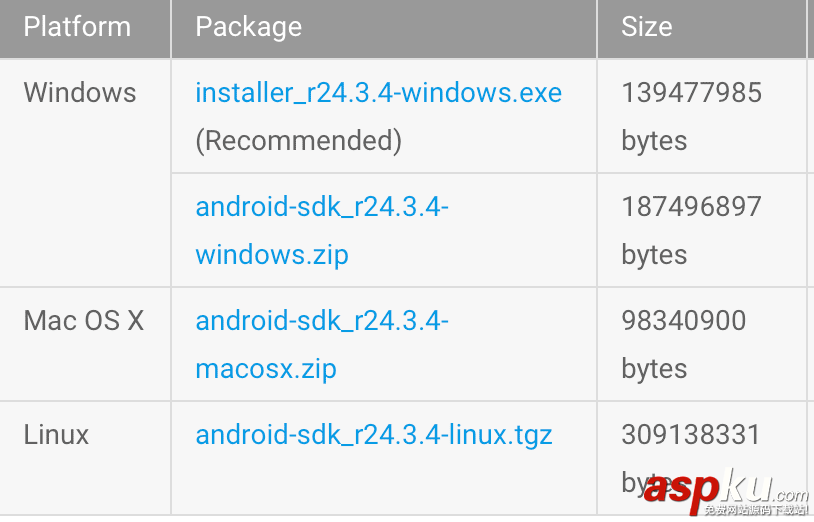This screenshot has width=814, height=522.
Task: Open the android-sdk_r24.3.4-linux.tgz link
Action: pos(373,435)
